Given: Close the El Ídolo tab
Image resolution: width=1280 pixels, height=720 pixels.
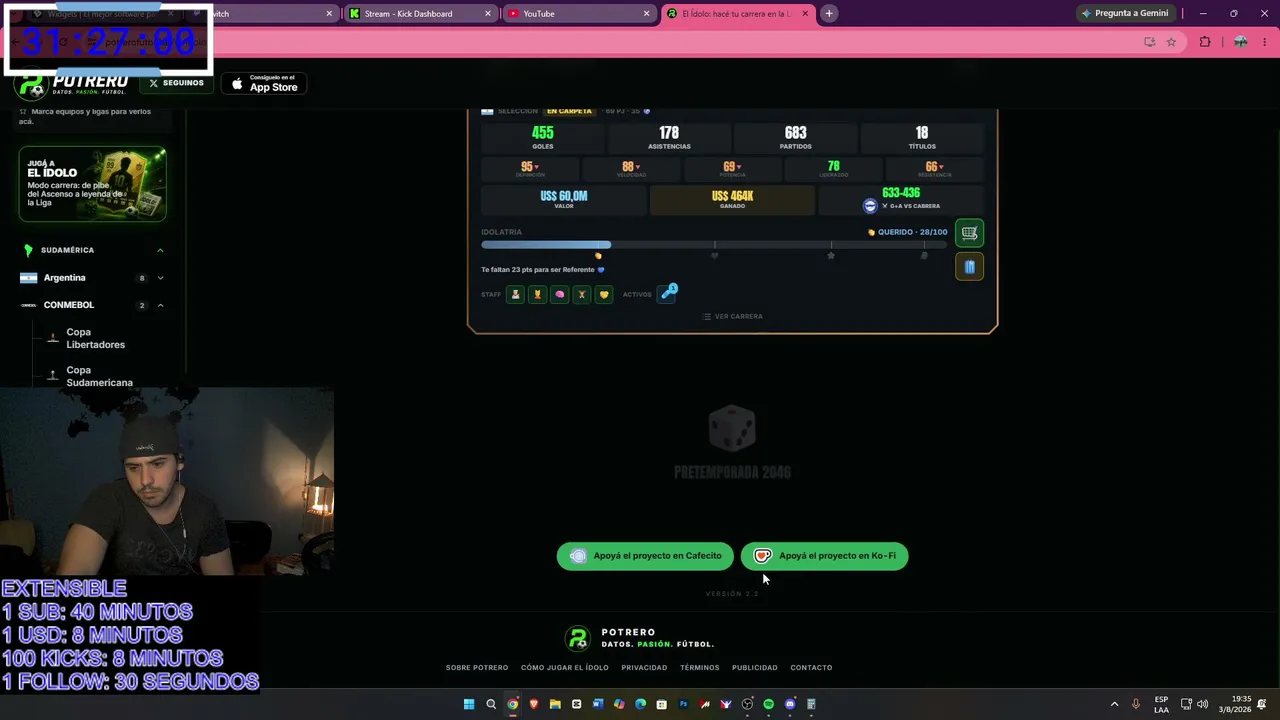Looking at the screenshot, I should tap(805, 14).
